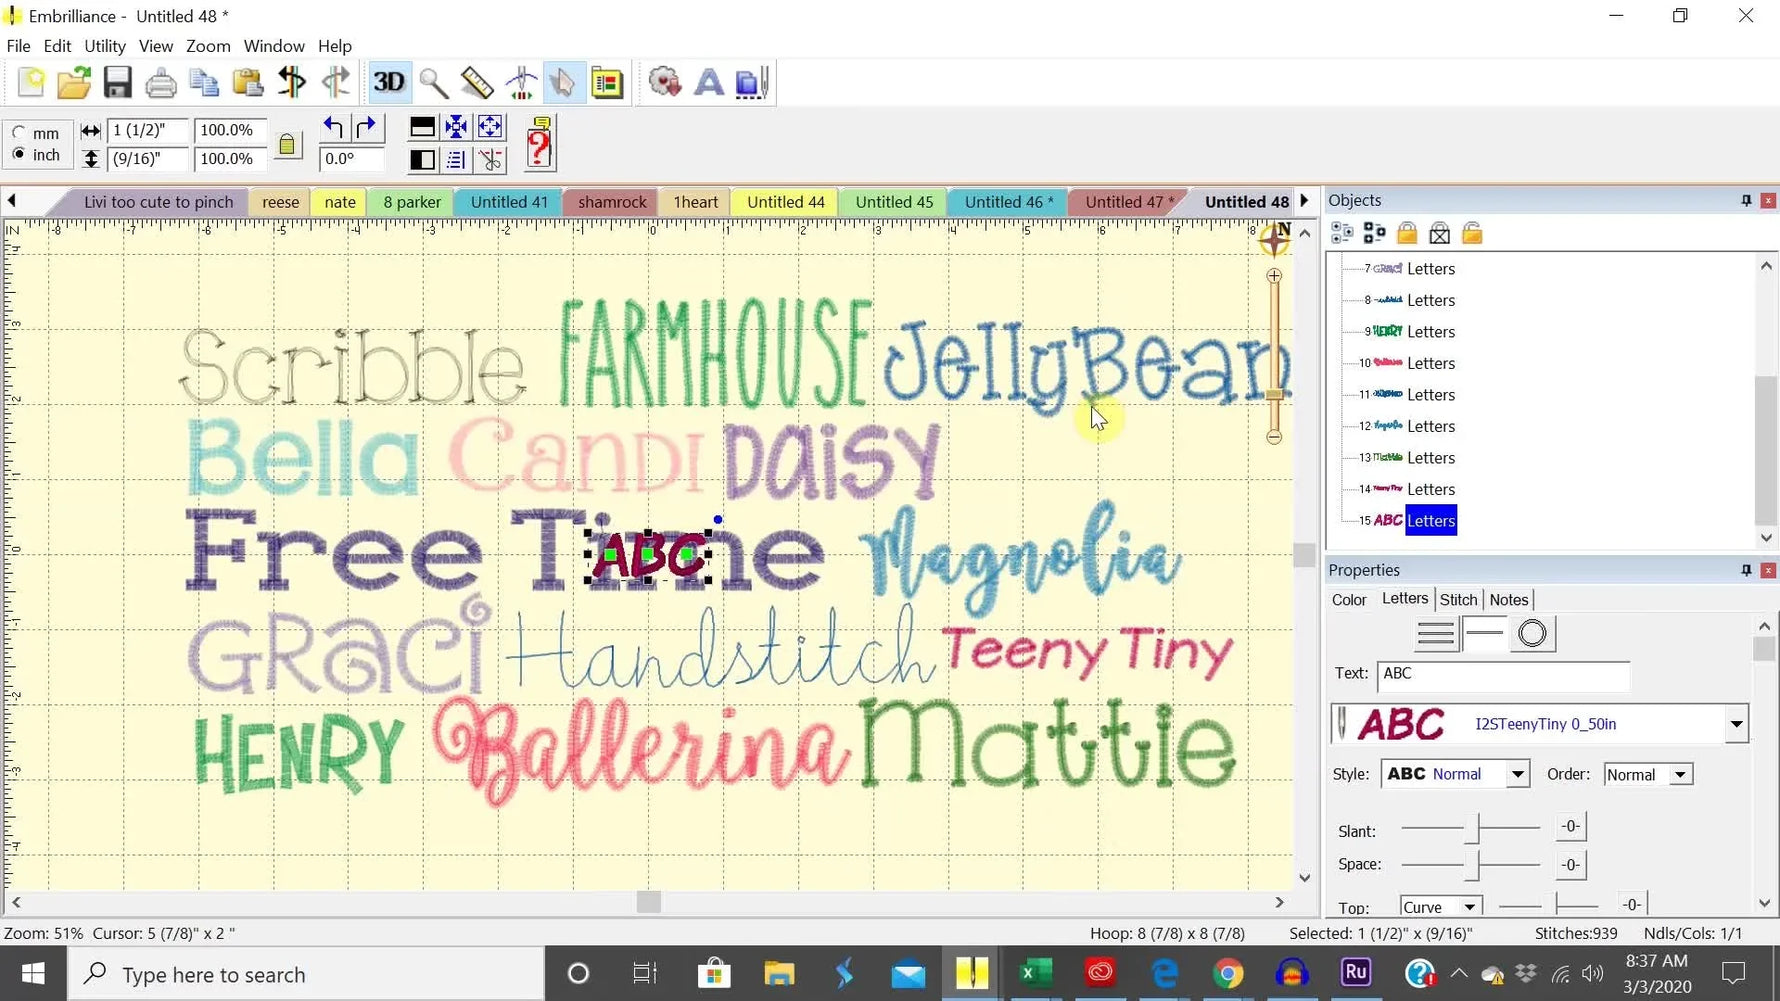Click the center-in-hoop icon
The width and height of the screenshot is (1780, 1001).
point(456,127)
